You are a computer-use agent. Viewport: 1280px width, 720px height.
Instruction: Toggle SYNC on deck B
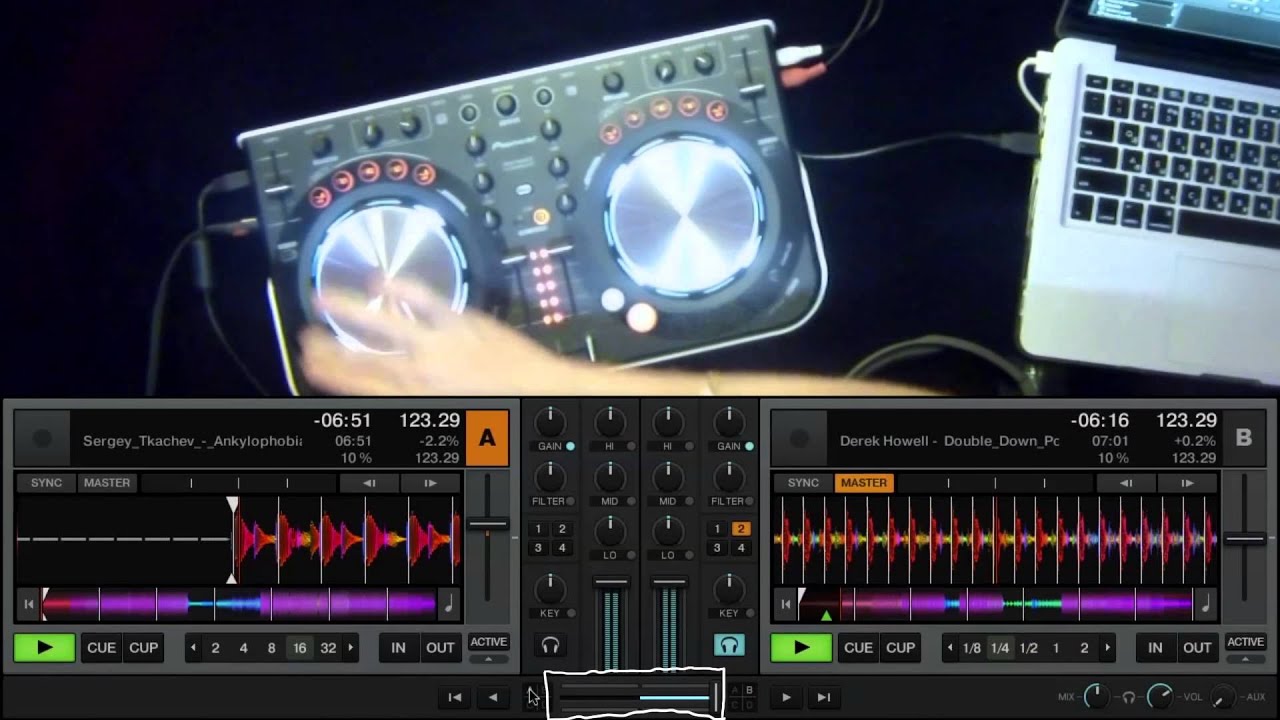(803, 483)
